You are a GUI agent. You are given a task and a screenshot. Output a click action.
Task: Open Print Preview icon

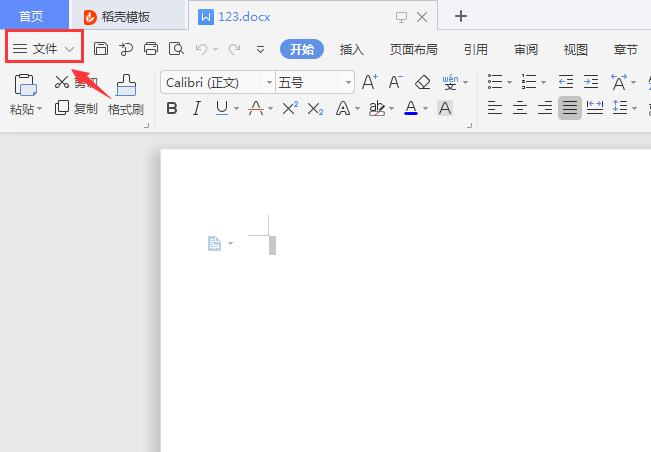[x=176, y=49]
